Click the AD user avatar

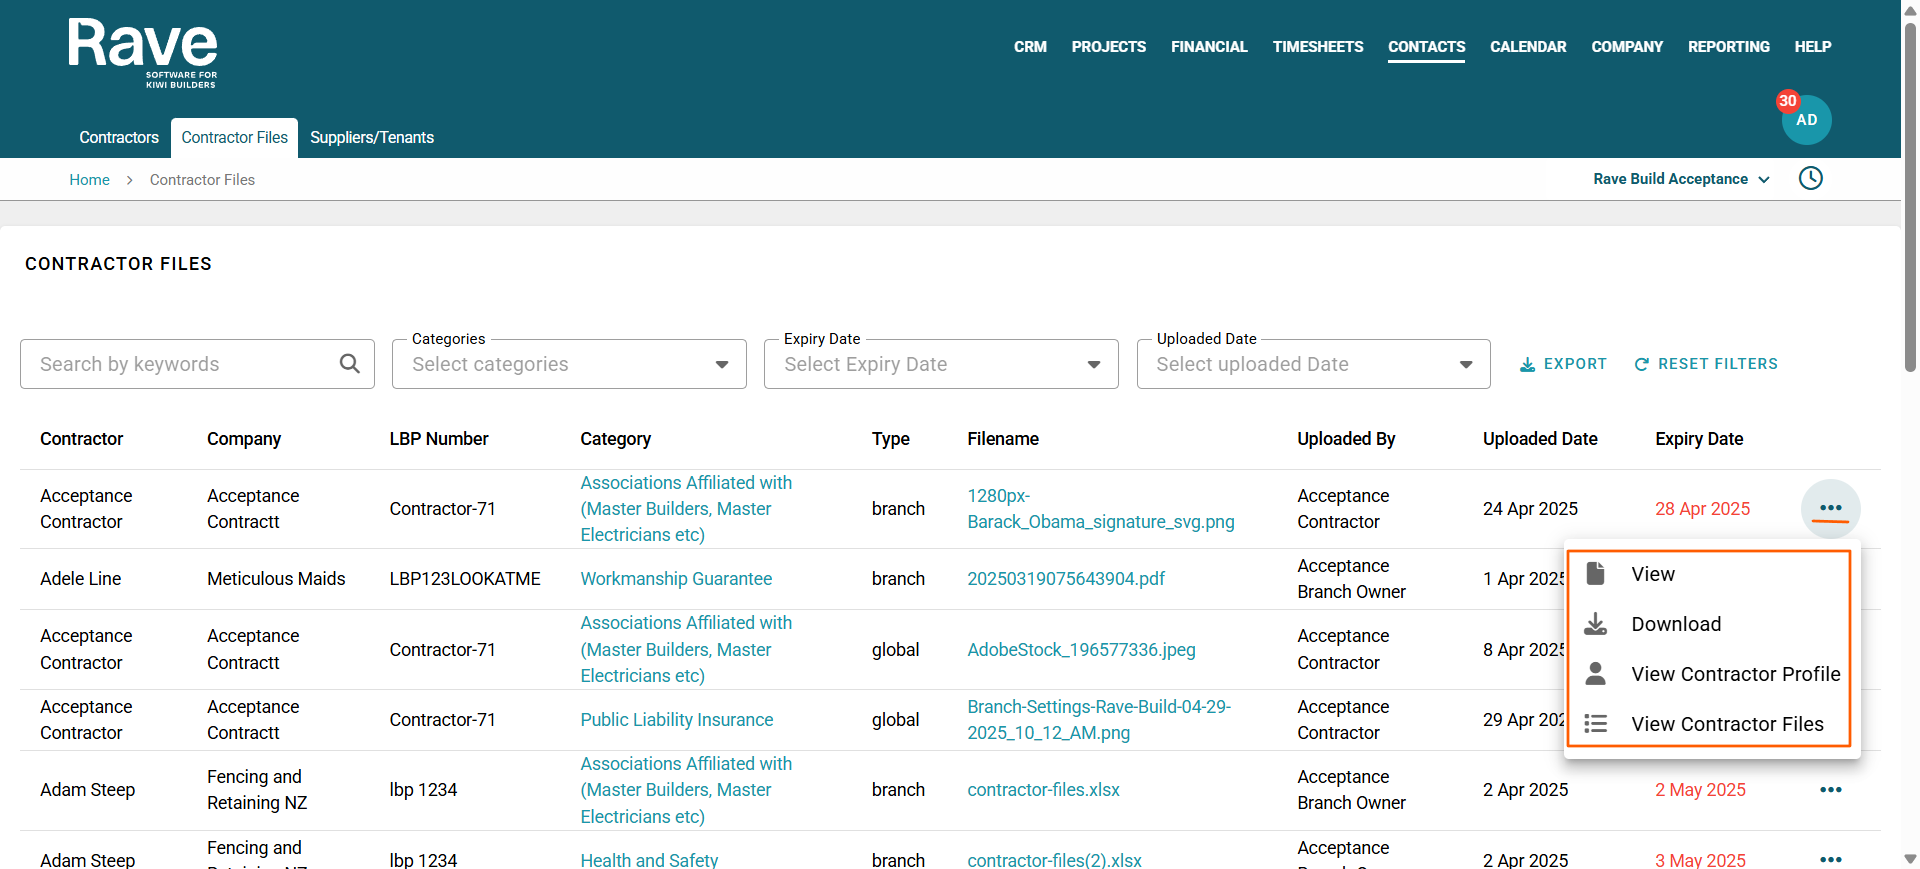click(x=1806, y=120)
